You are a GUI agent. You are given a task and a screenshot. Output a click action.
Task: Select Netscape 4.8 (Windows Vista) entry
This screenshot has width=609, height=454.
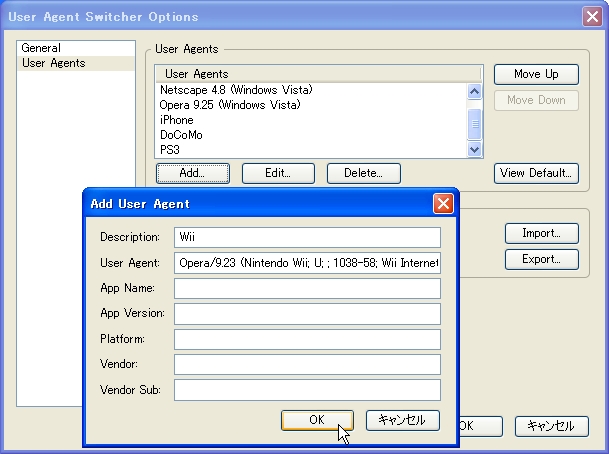(311, 90)
